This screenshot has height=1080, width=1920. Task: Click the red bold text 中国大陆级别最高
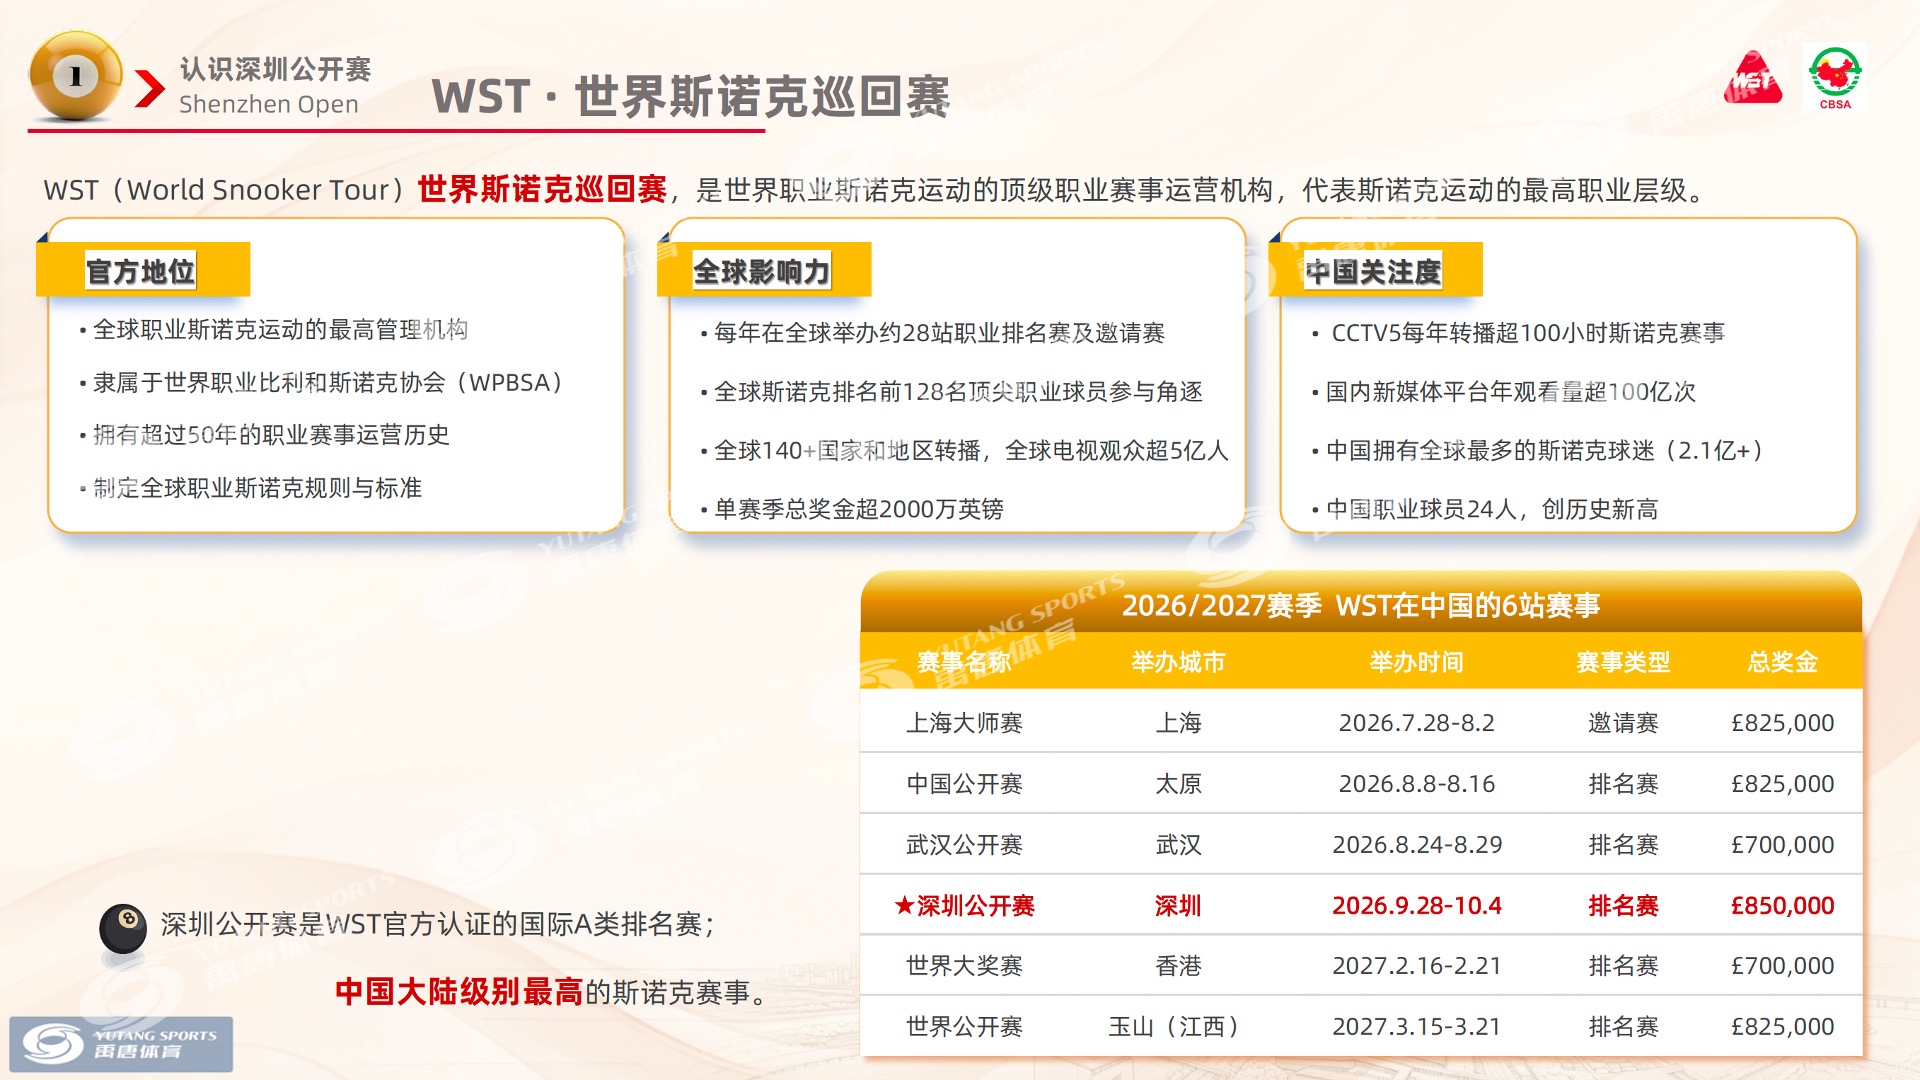pyautogui.click(x=458, y=991)
